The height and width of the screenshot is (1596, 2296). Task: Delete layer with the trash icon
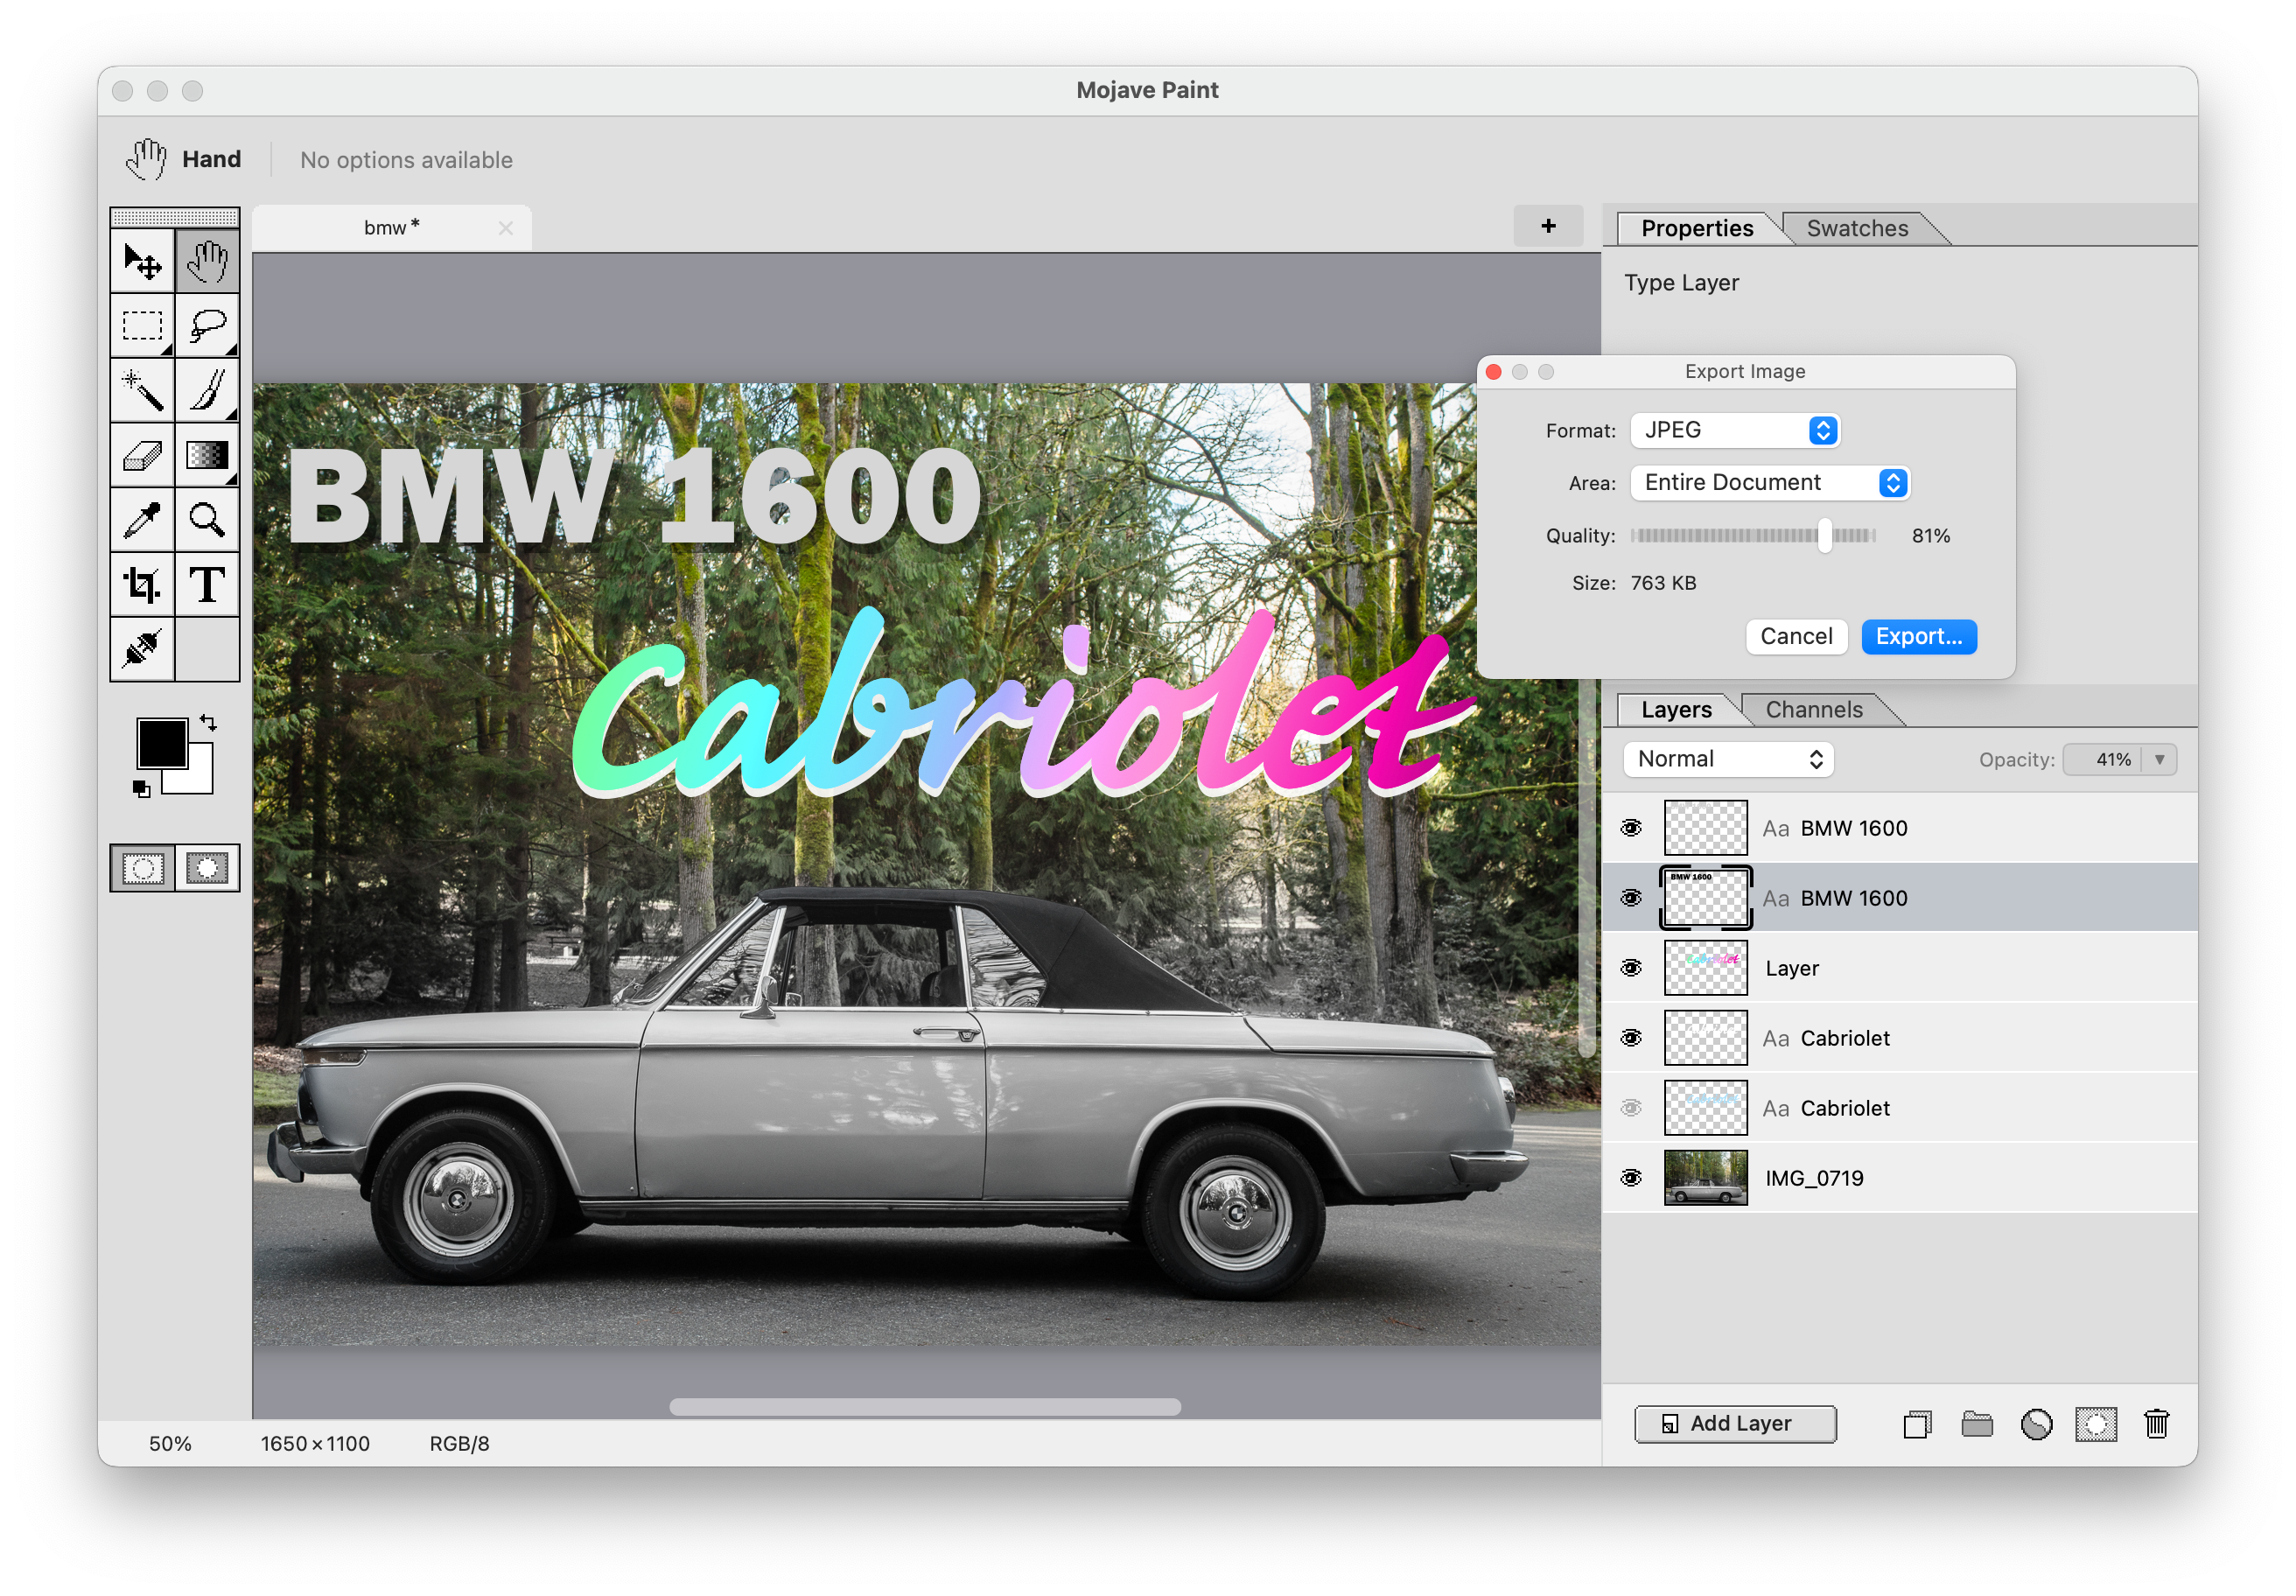click(2156, 1423)
